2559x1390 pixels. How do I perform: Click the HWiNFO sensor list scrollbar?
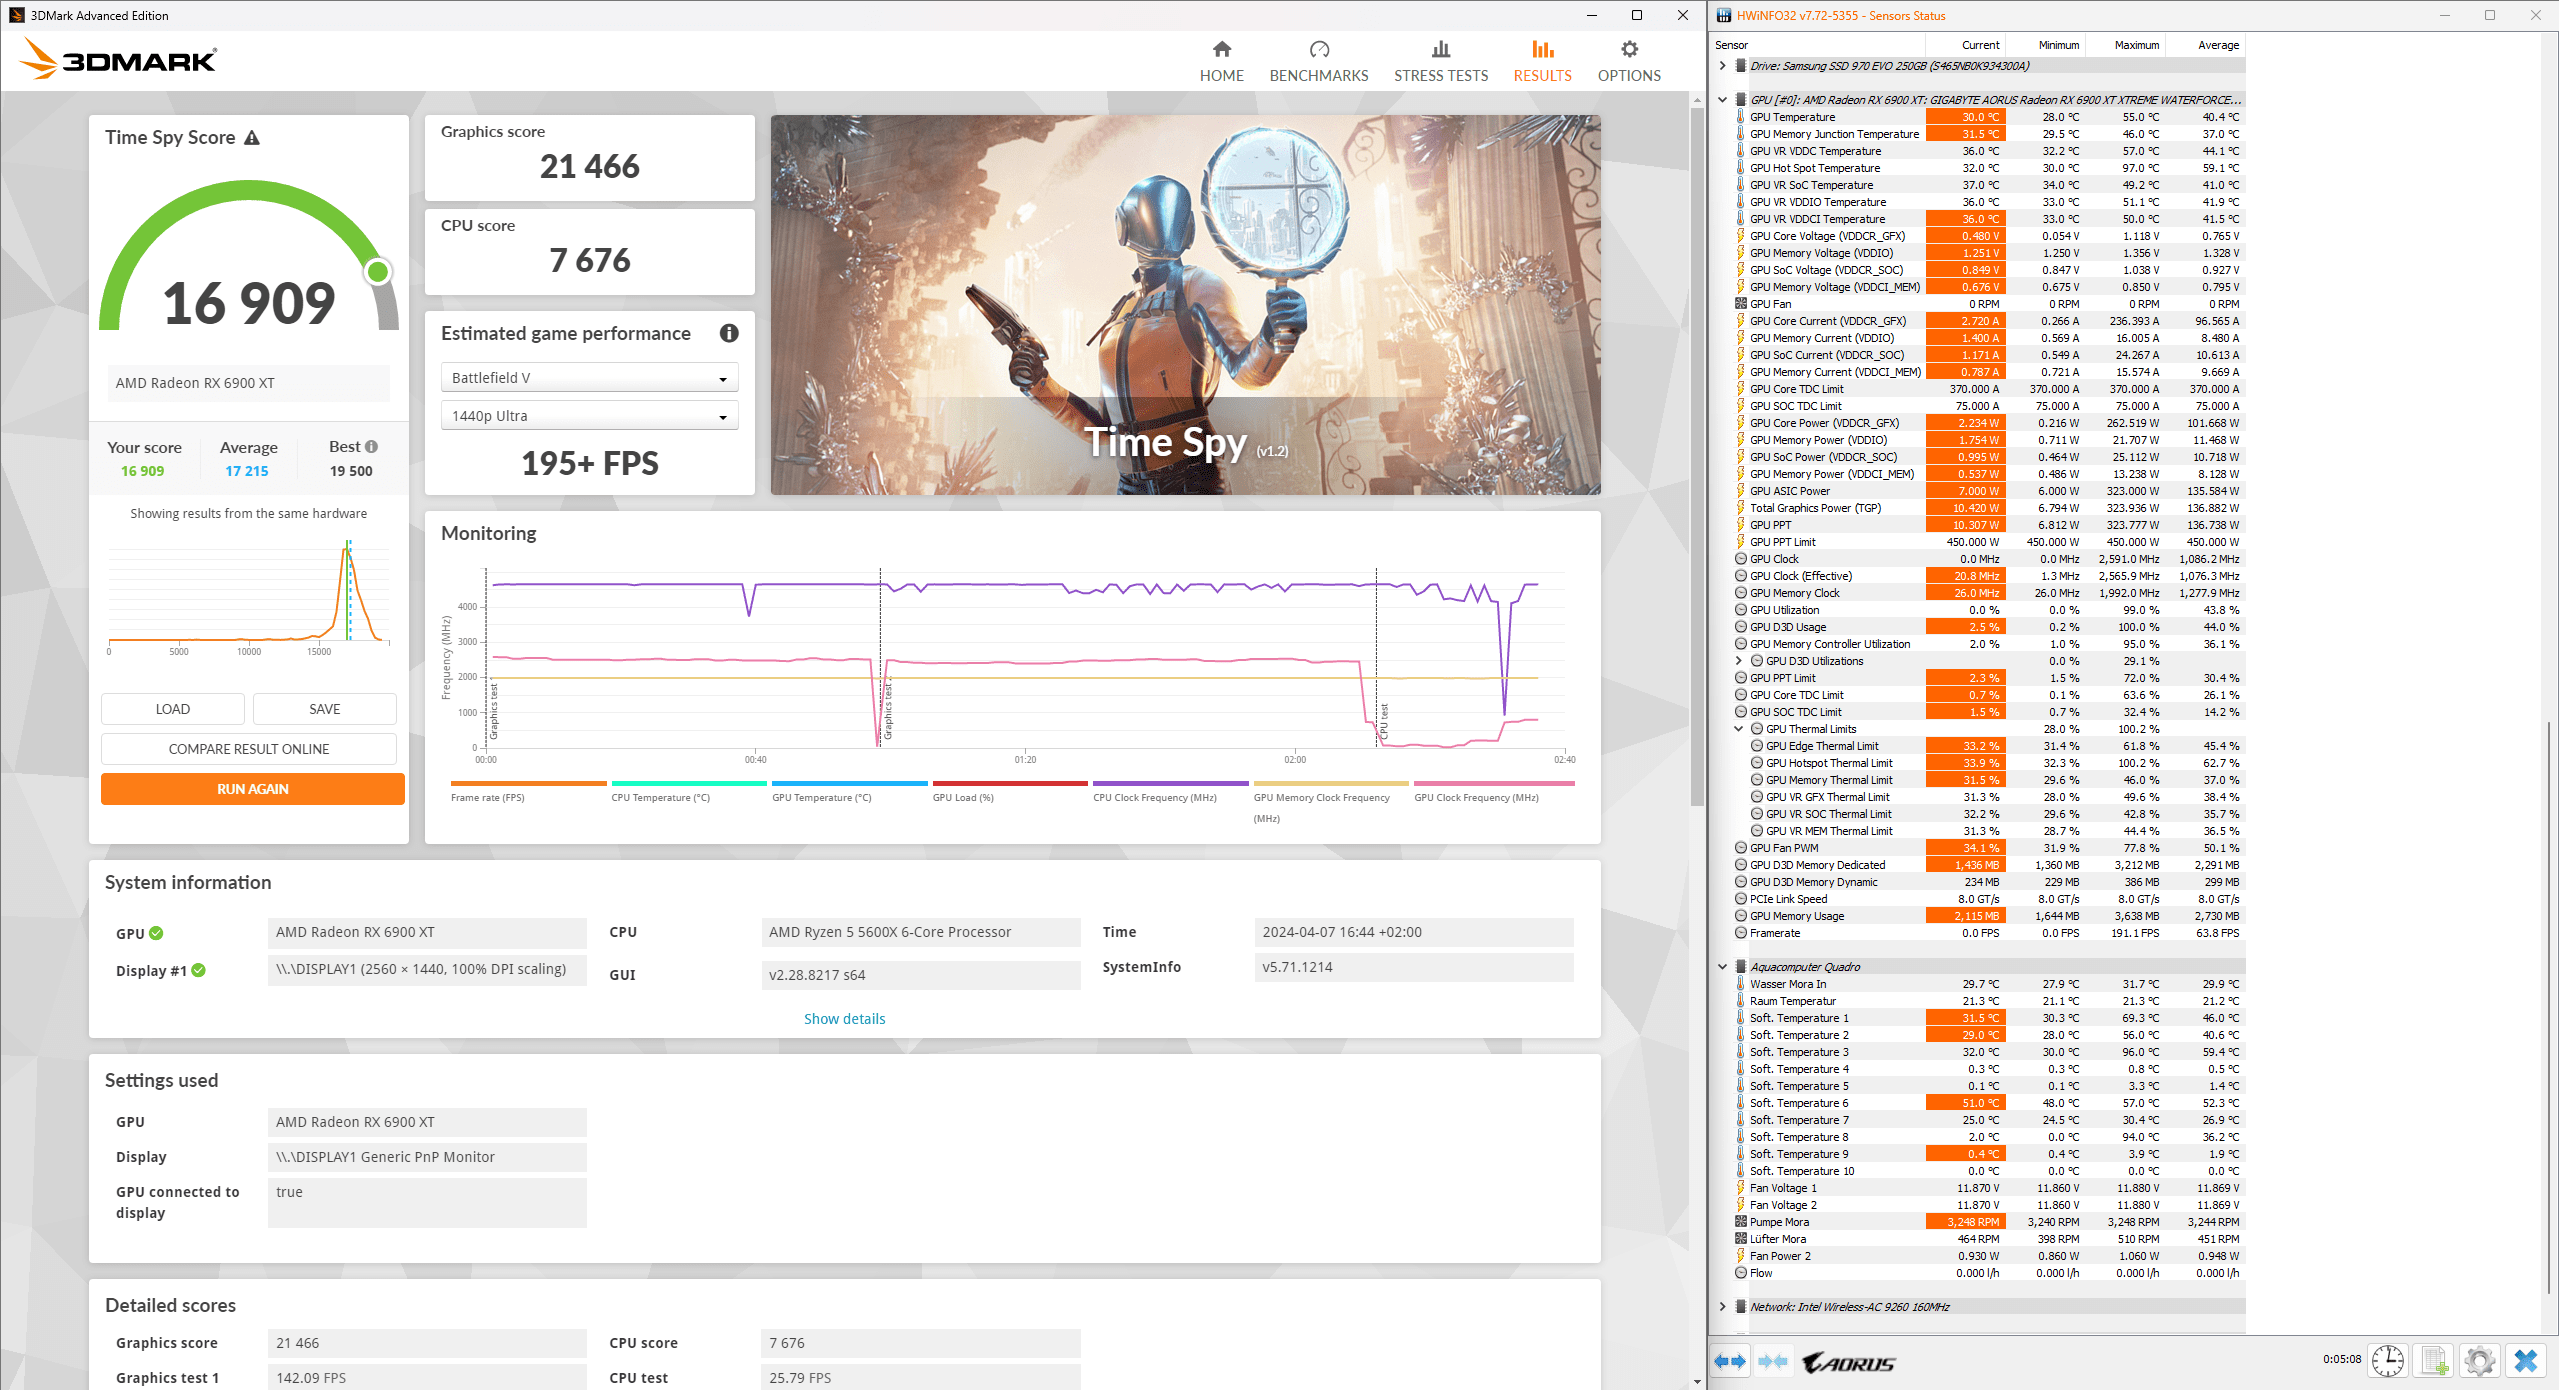(2550, 1008)
